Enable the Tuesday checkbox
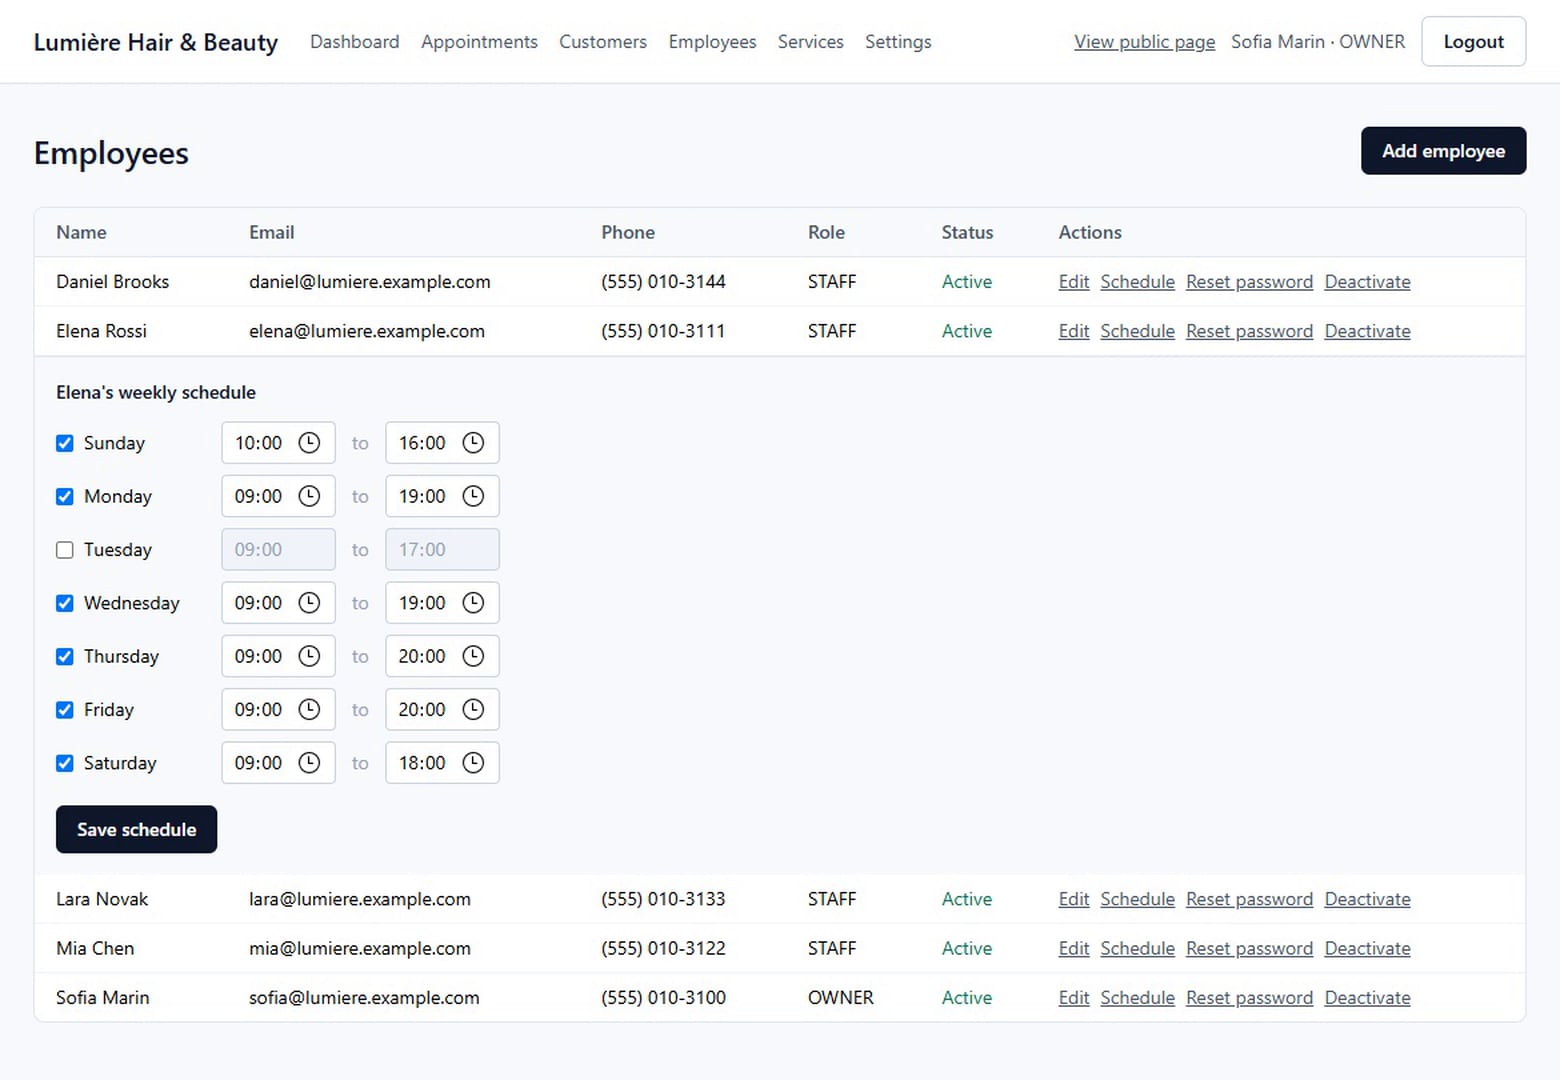 pyautogui.click(x=65, y=550)
